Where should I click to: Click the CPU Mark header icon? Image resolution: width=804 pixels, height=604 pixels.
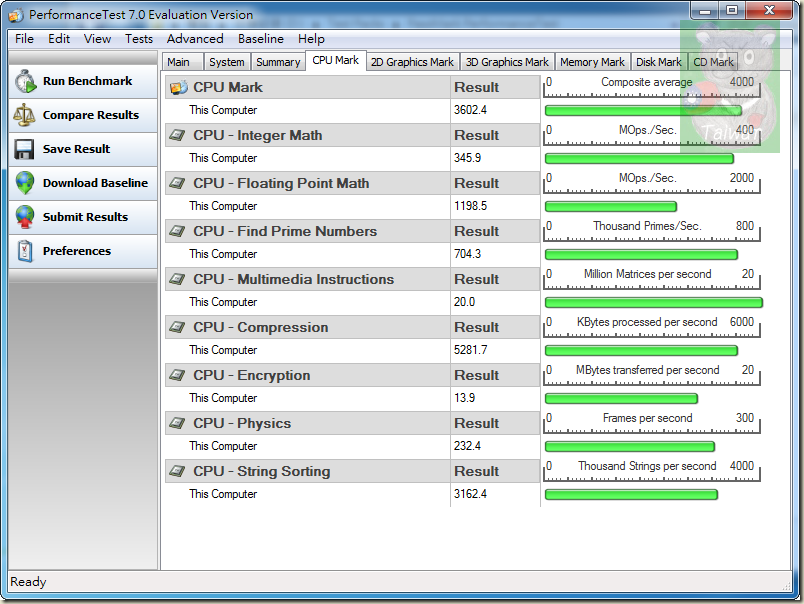[178, 88]
